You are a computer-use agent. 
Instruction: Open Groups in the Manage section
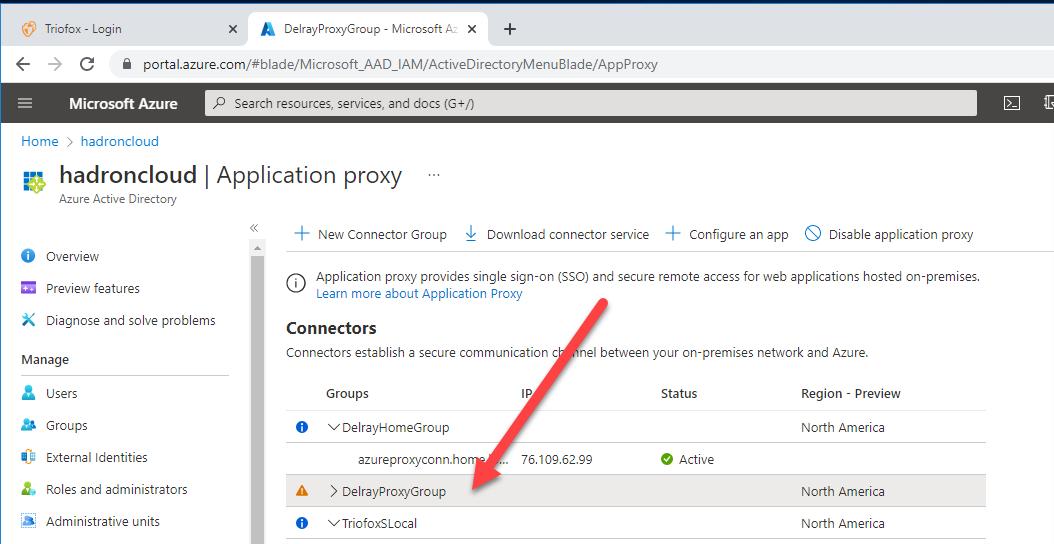67,426
